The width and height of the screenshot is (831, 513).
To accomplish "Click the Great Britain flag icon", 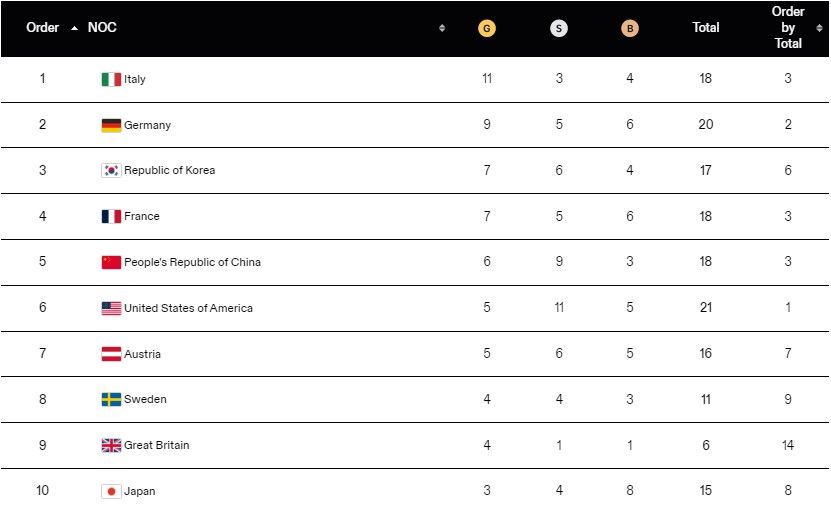I will pos(111,445).
